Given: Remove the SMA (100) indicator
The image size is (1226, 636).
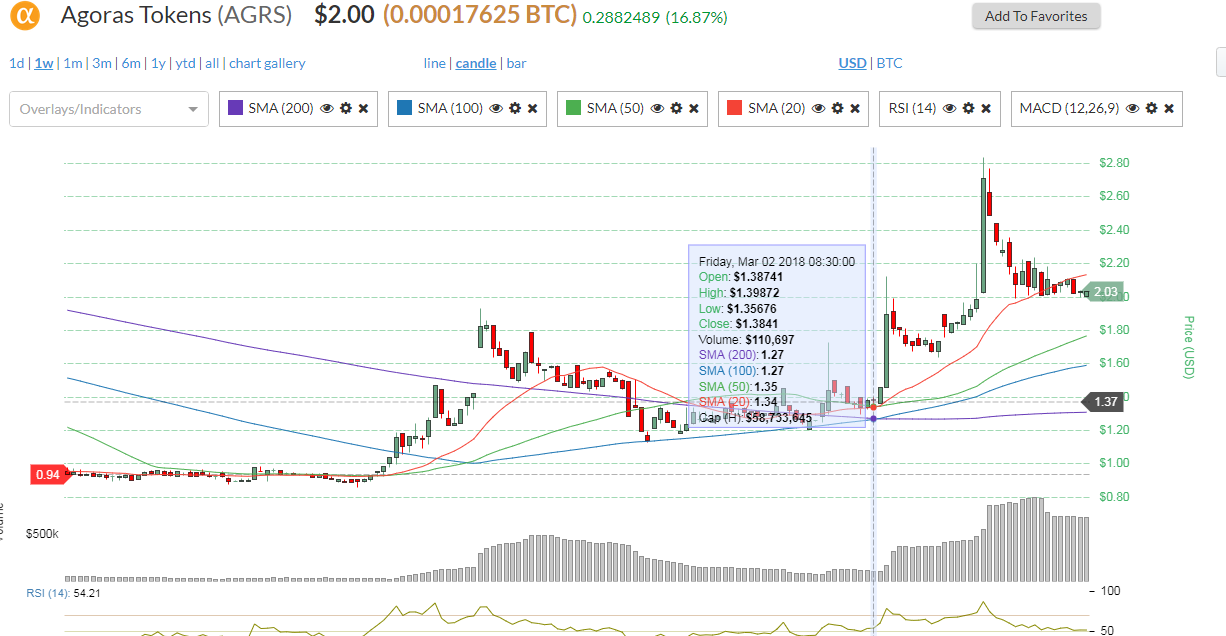Looking at the screenshot, I should (x=532, y=108).
